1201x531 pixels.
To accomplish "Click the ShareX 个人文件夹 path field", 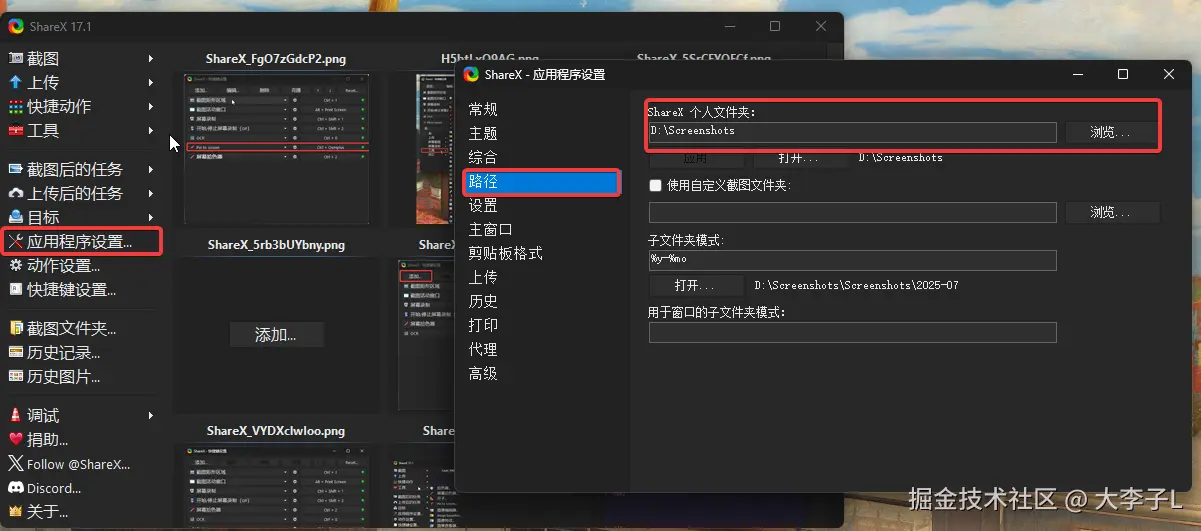I will [852, 131].
